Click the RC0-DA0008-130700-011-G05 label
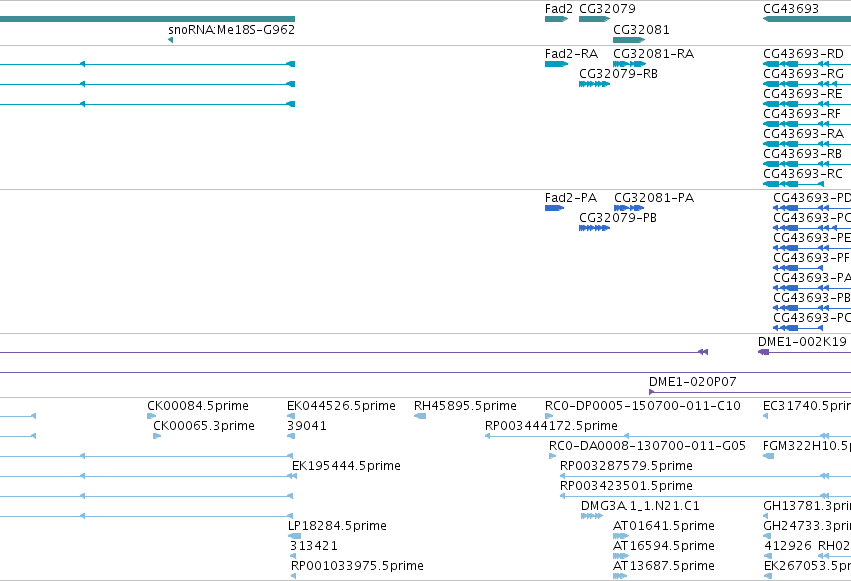851x581 pixels. point(647,446)
